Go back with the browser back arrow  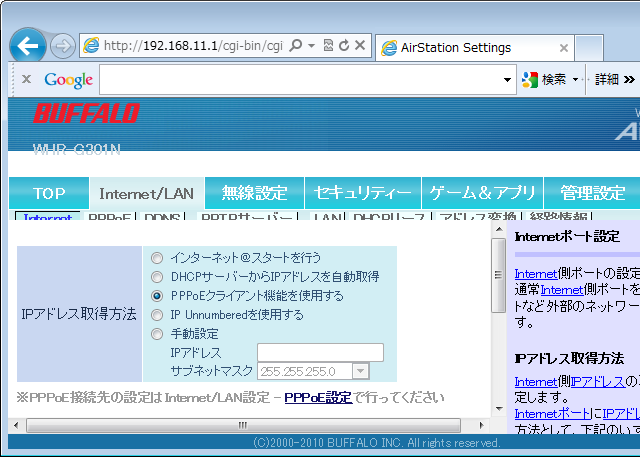click(x=28, y=45)
